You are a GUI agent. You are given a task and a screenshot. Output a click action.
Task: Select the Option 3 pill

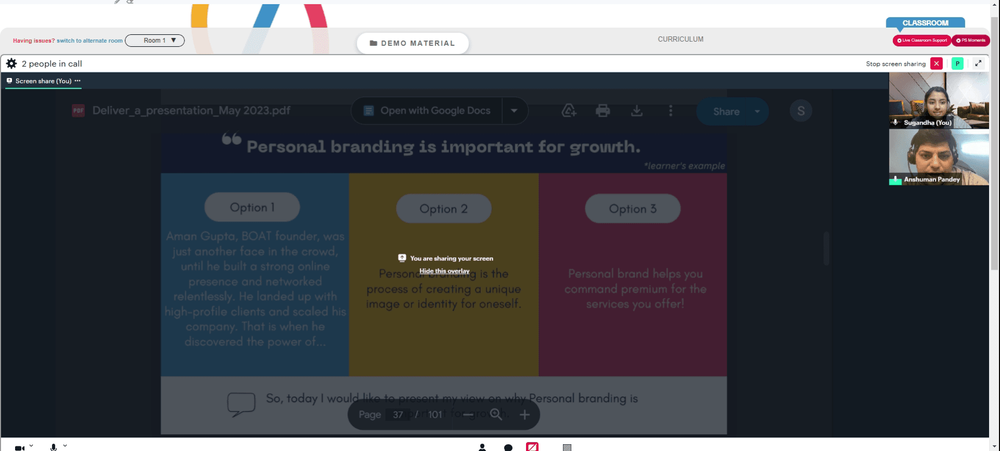pos(633,209)
